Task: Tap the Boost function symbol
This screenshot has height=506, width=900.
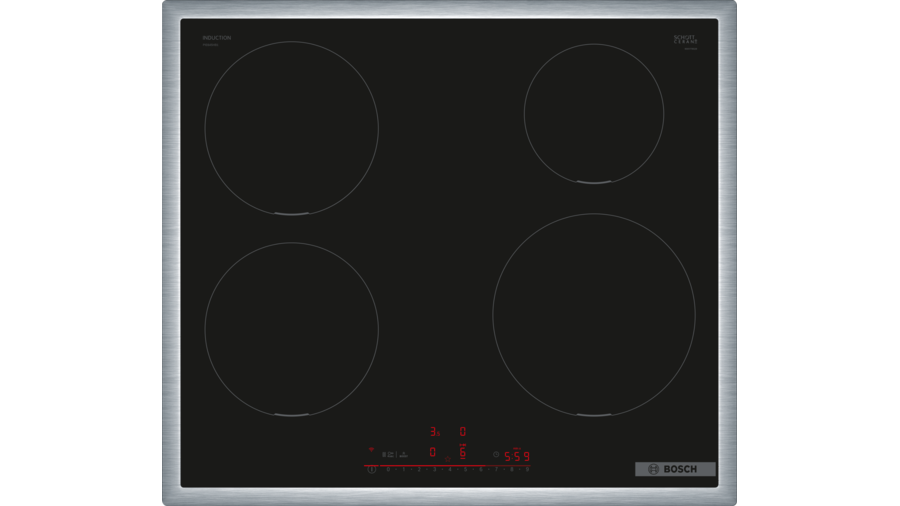Action: (x=403, y=454)
